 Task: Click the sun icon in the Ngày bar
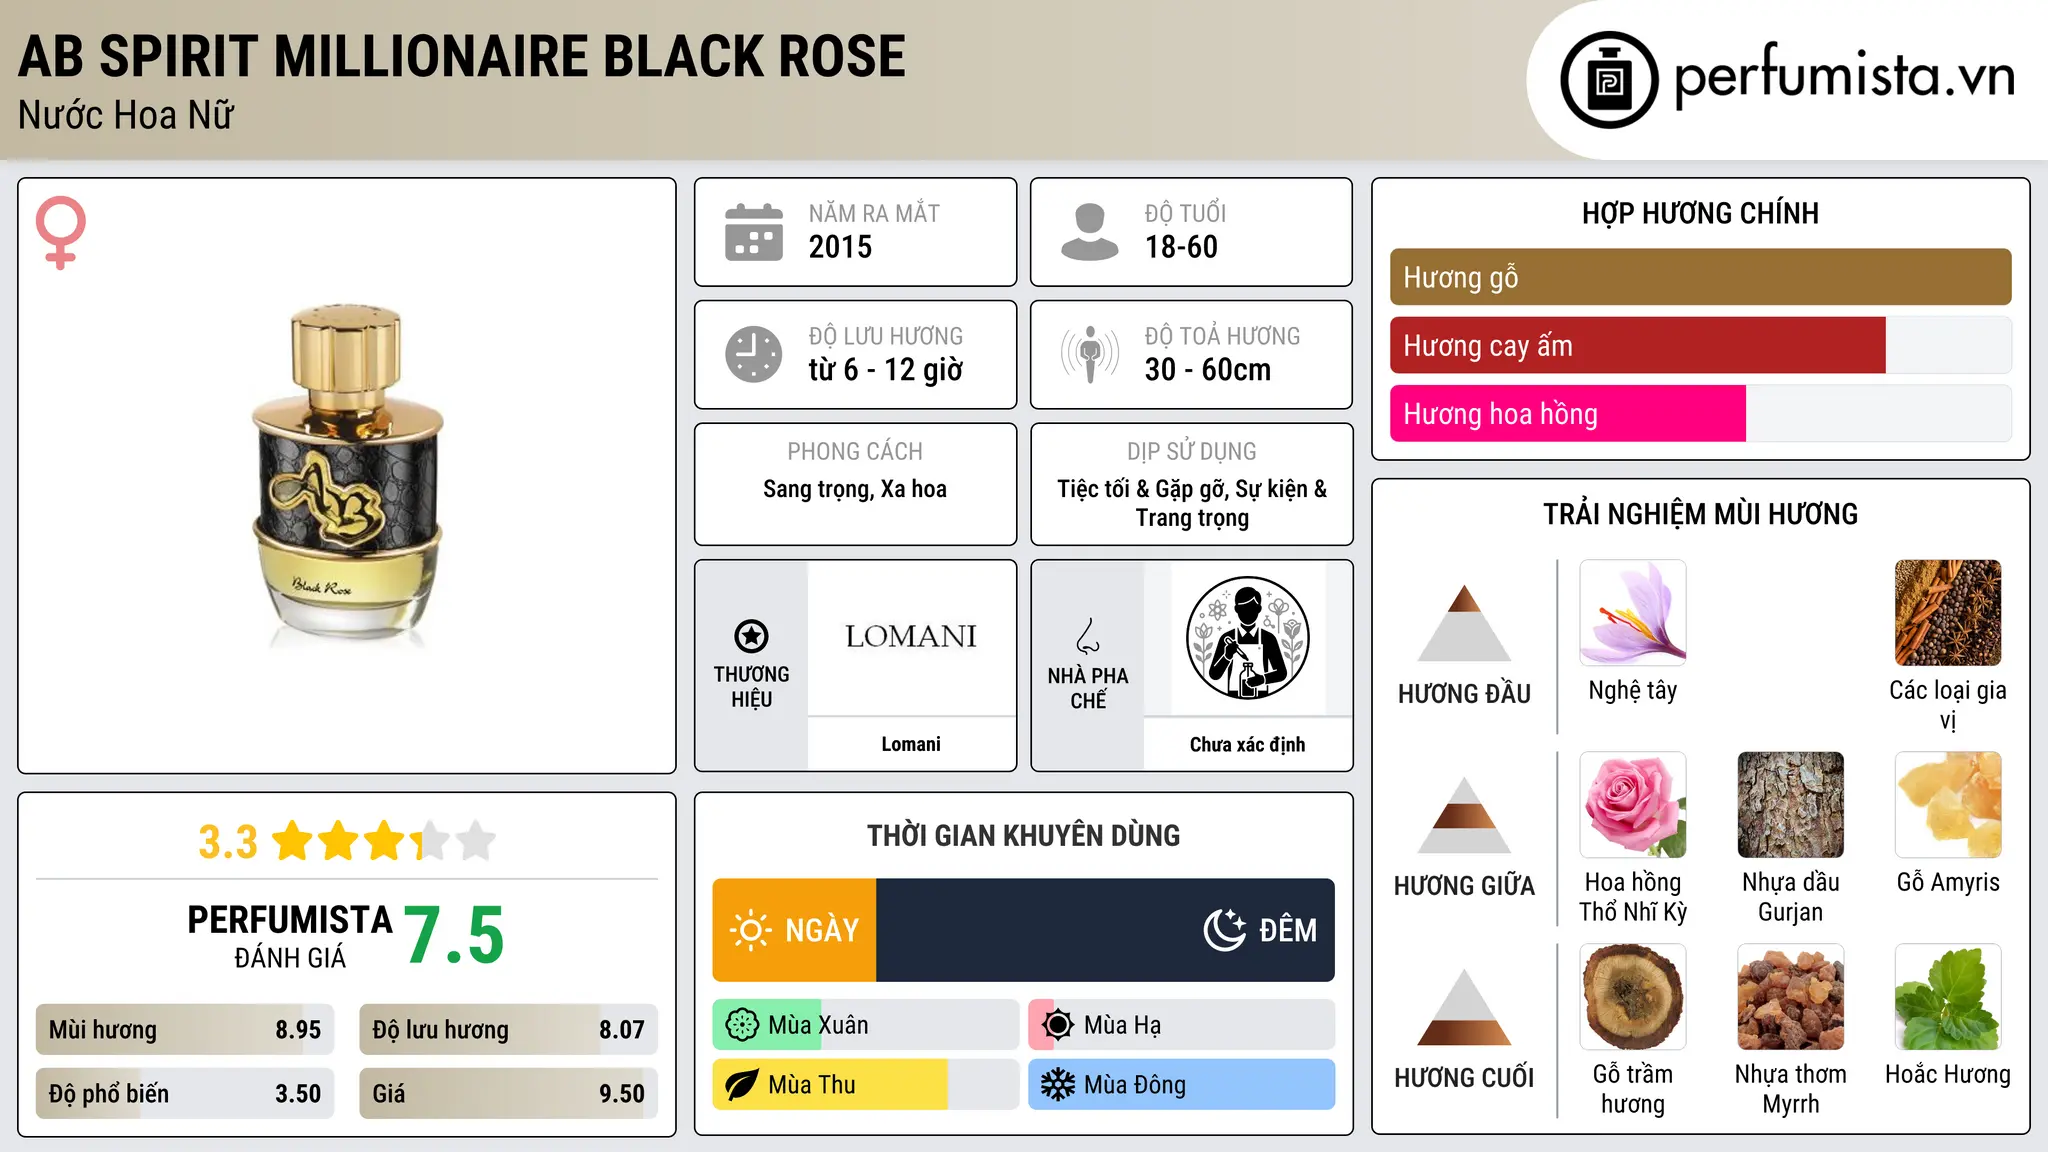pos(751,930)
